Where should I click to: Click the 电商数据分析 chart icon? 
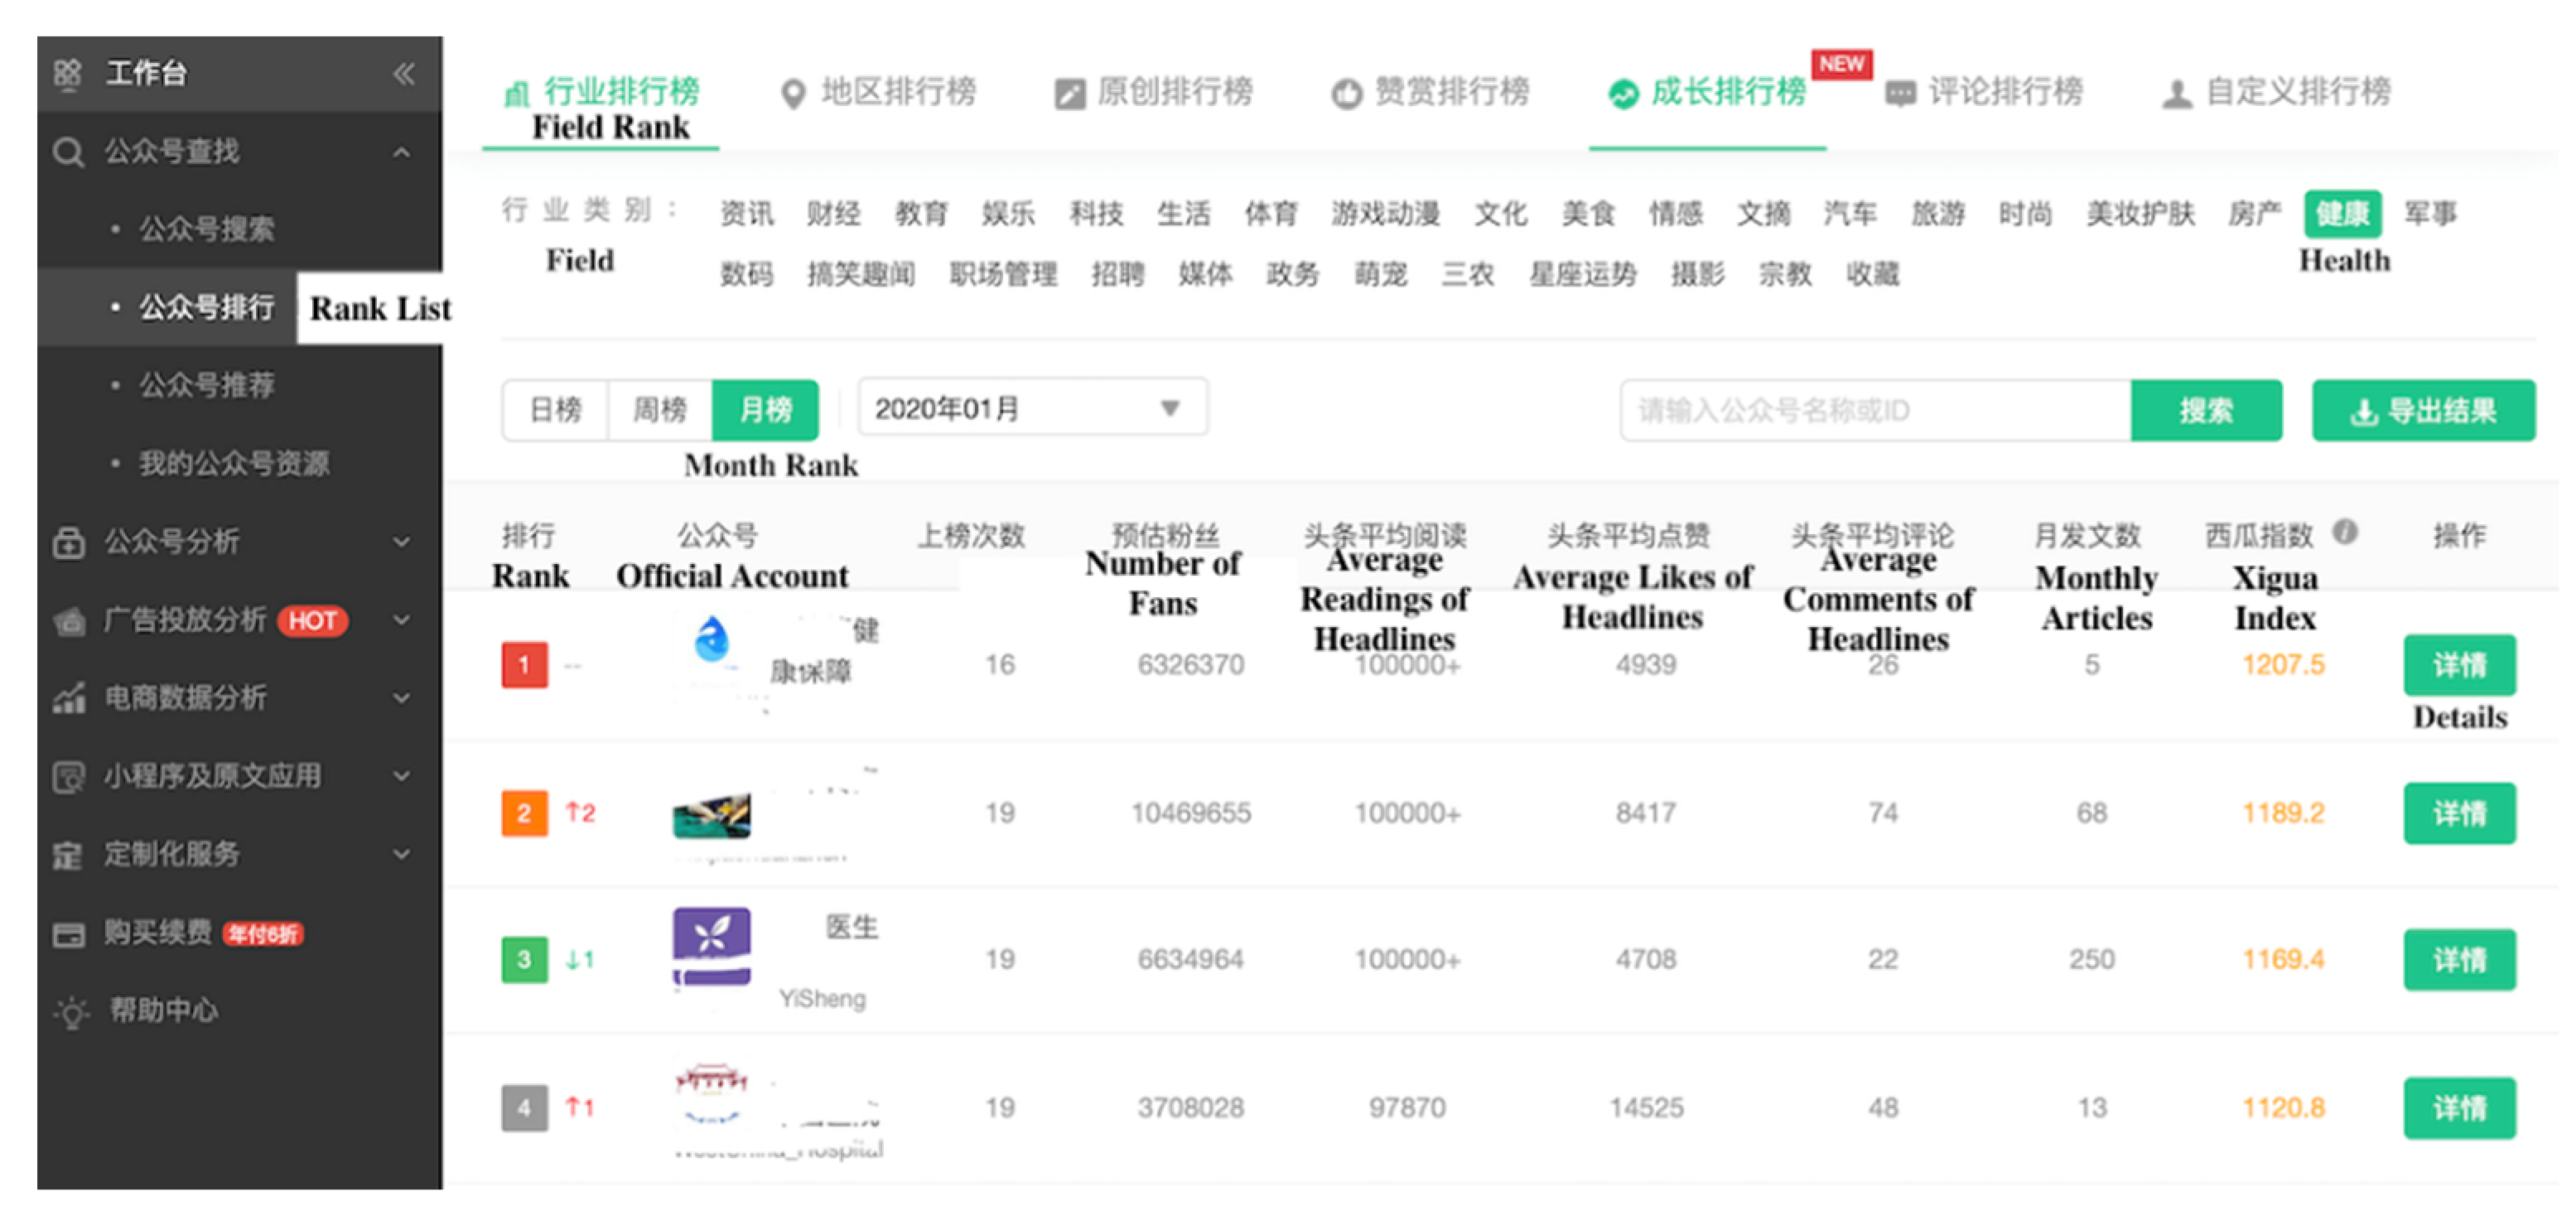click(68, 698)
